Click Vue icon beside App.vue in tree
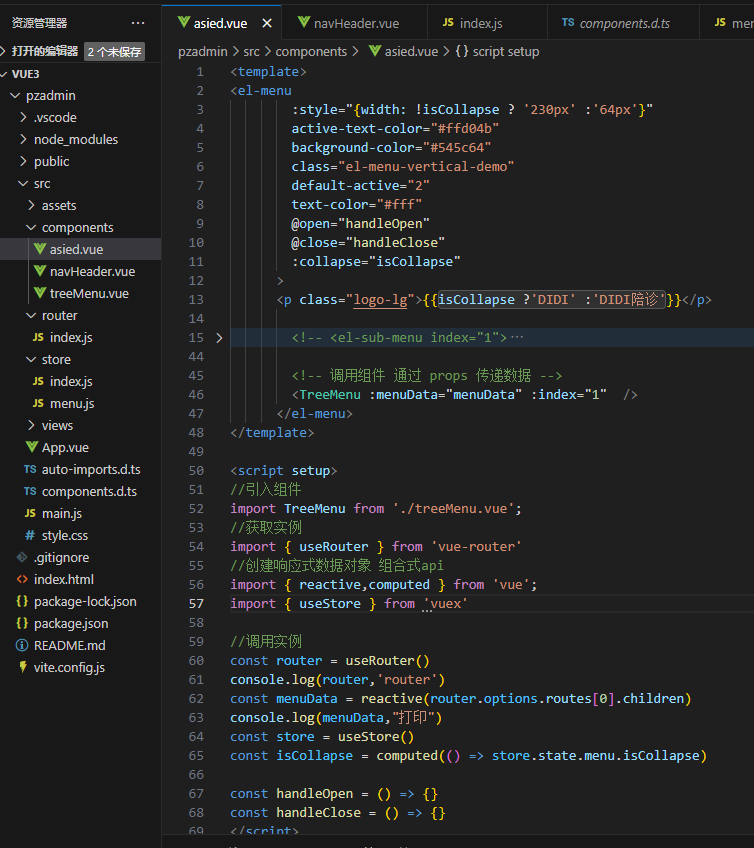Screen dimensions: 754x848 click(32, 447)
